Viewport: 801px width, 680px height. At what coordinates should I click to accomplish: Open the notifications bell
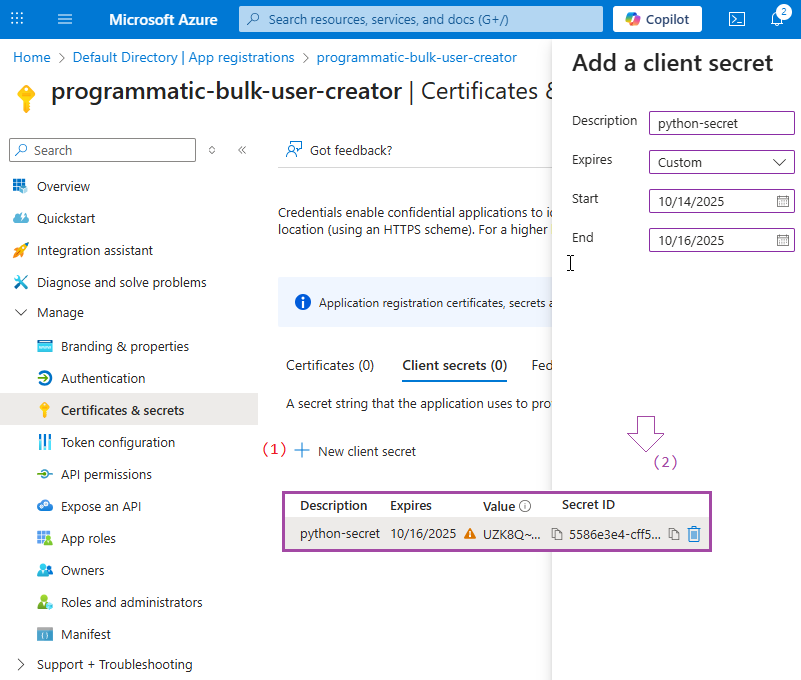[x=777, y=19]
